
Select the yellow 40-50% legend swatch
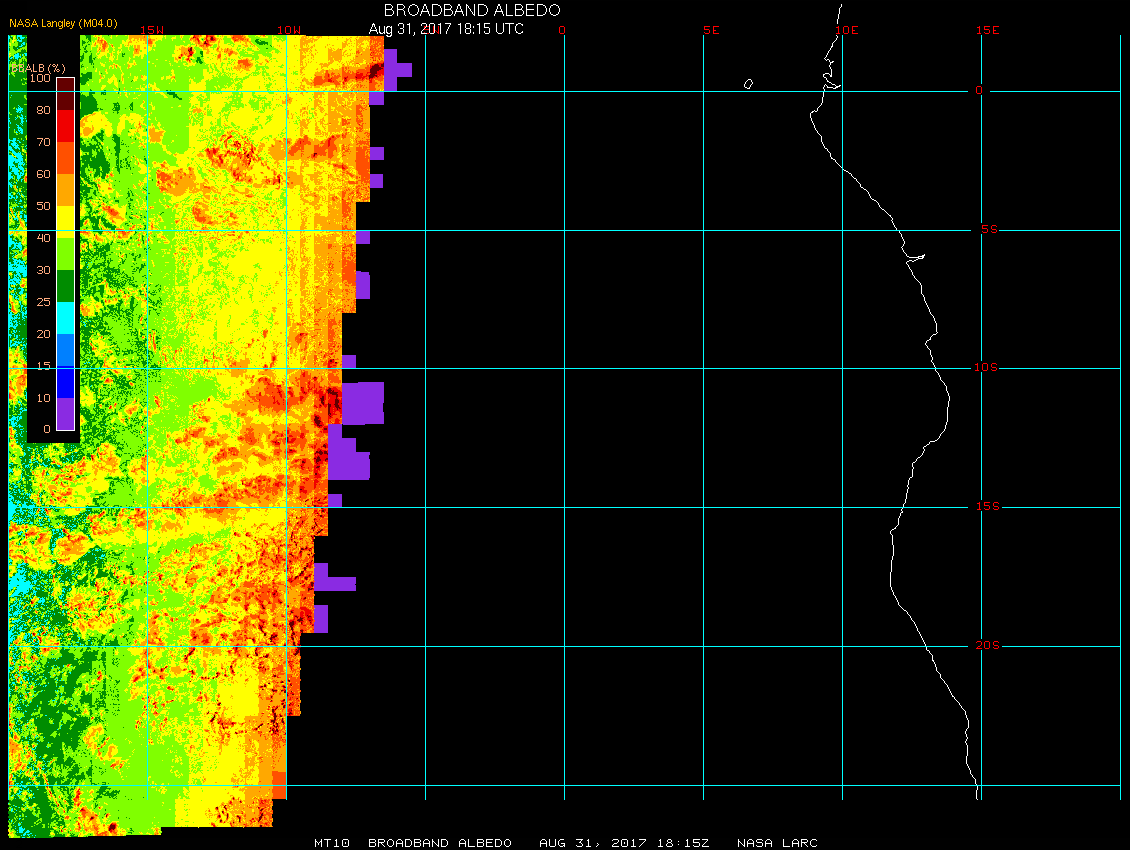[x=66, y=222]
